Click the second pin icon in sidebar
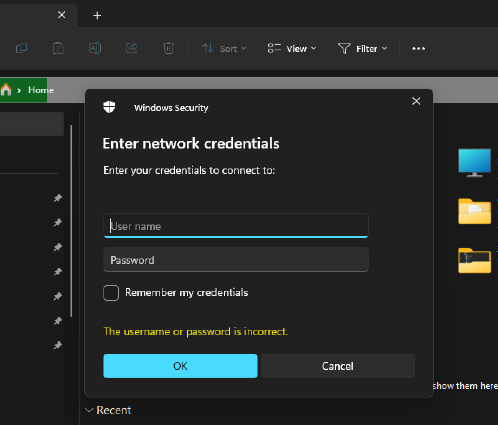498x425 pixels. click(58, 222)
